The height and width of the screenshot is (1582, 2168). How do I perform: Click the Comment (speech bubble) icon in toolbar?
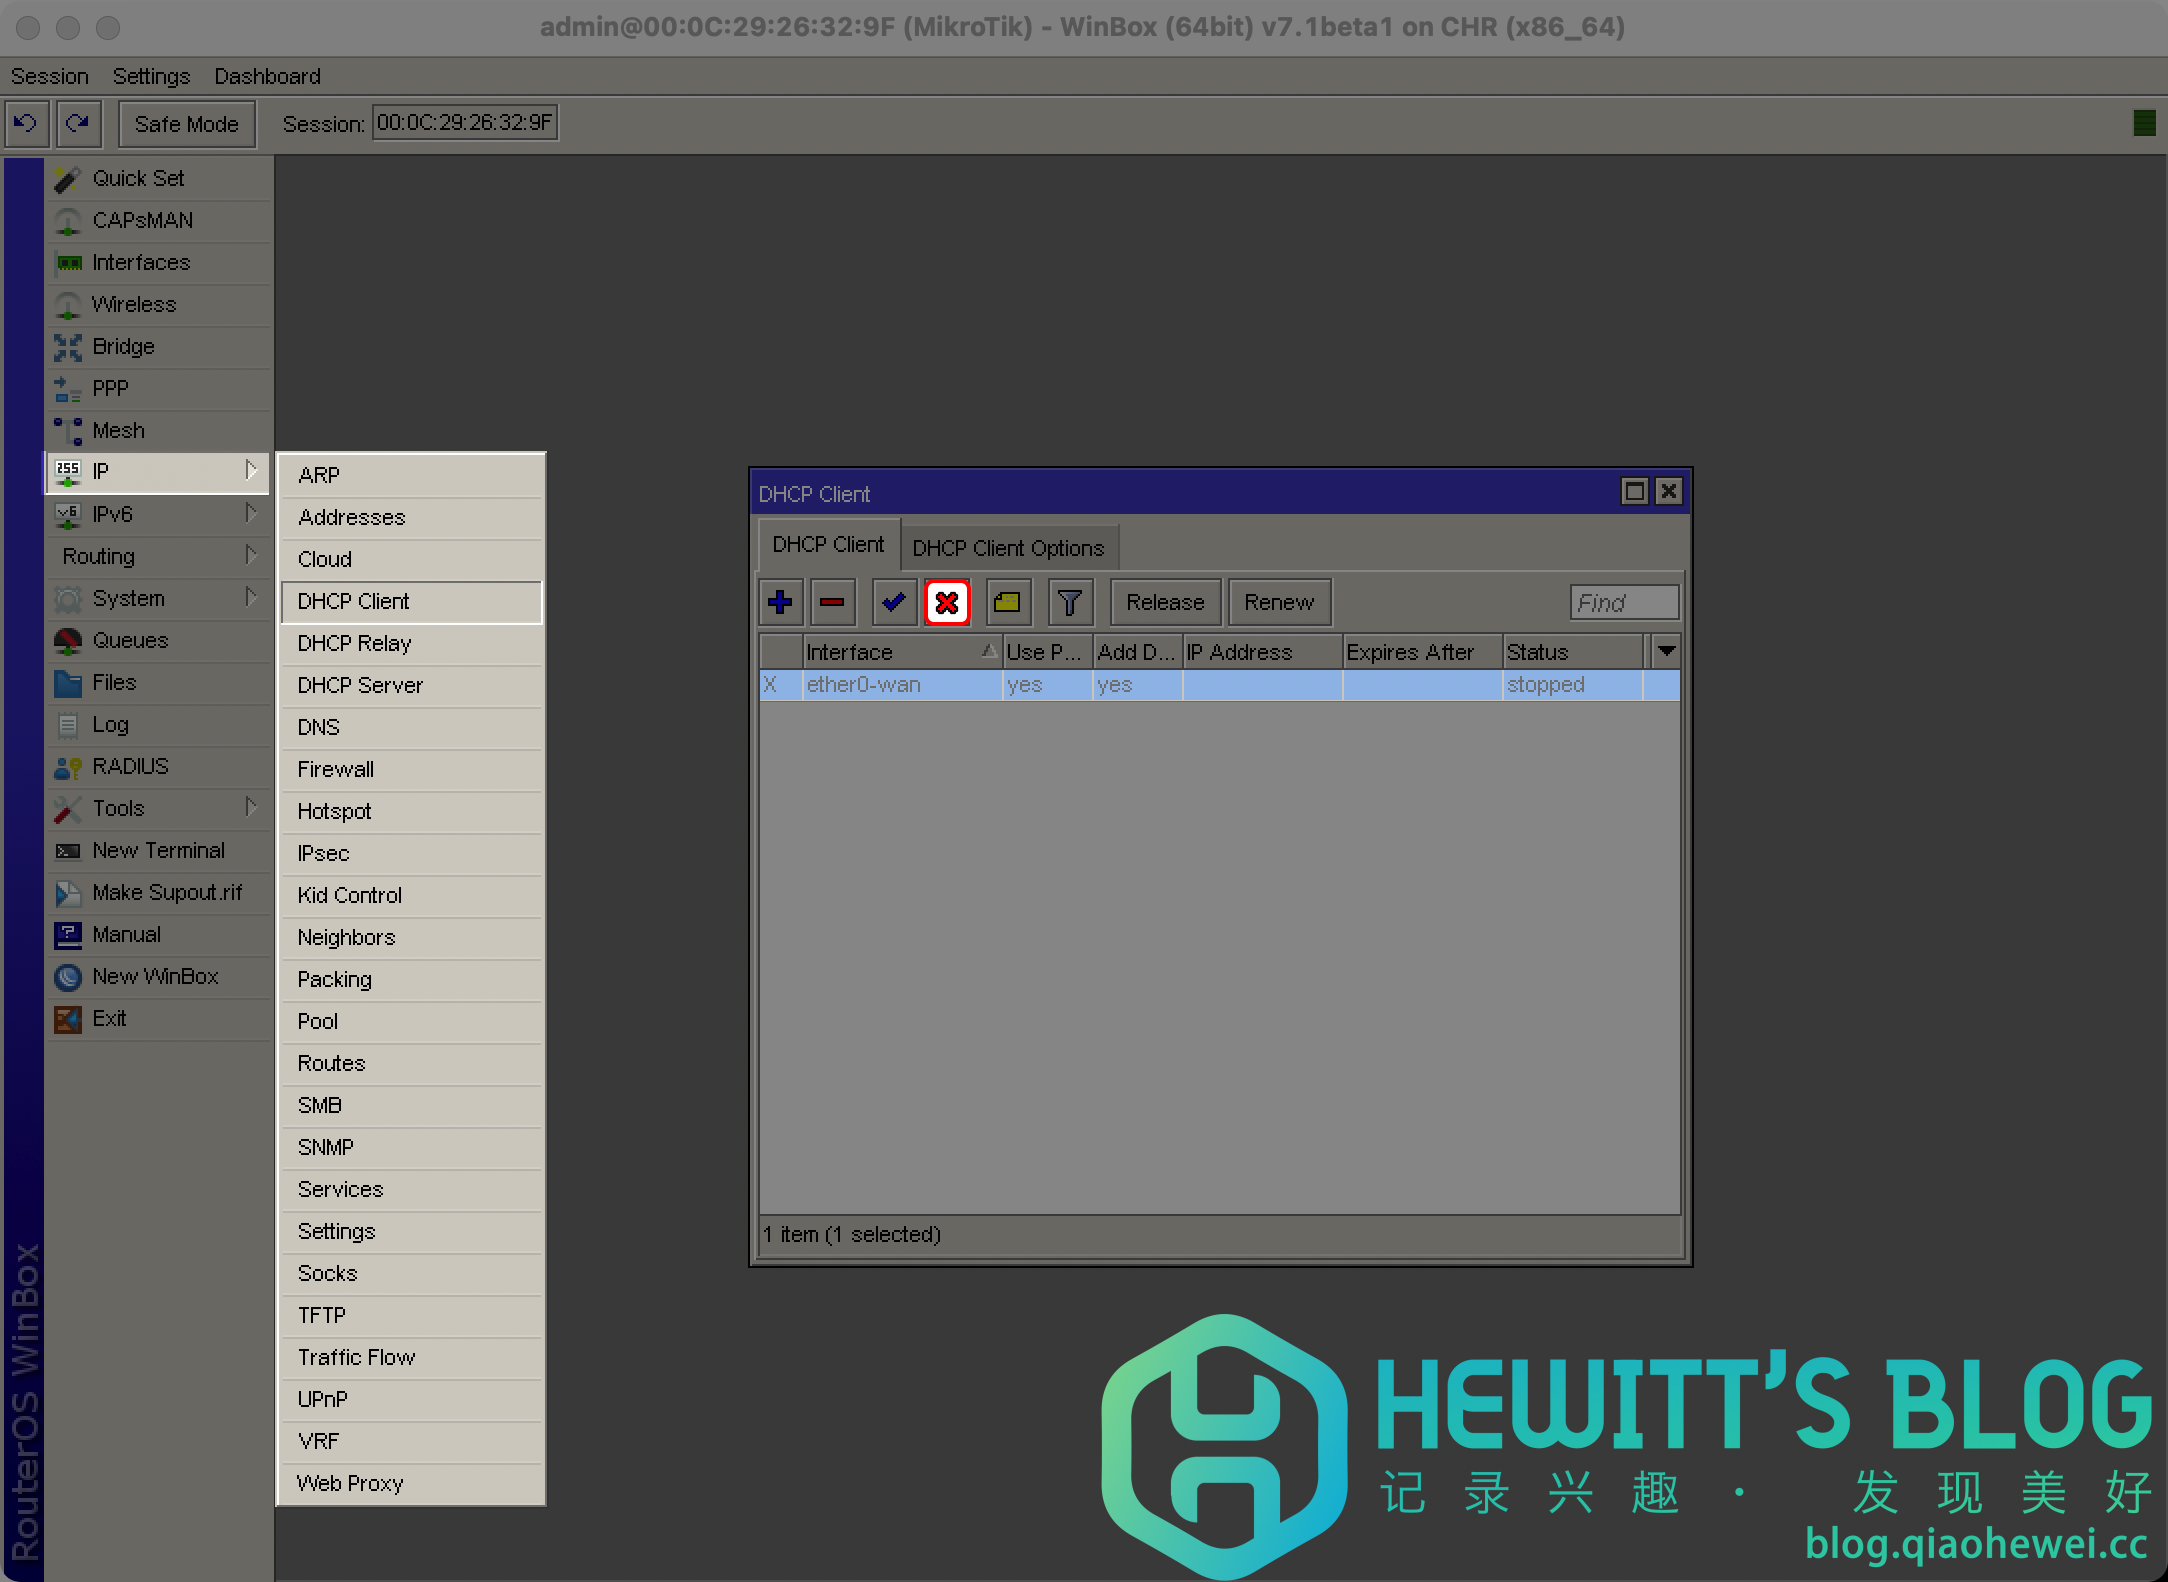(1007, 603)
